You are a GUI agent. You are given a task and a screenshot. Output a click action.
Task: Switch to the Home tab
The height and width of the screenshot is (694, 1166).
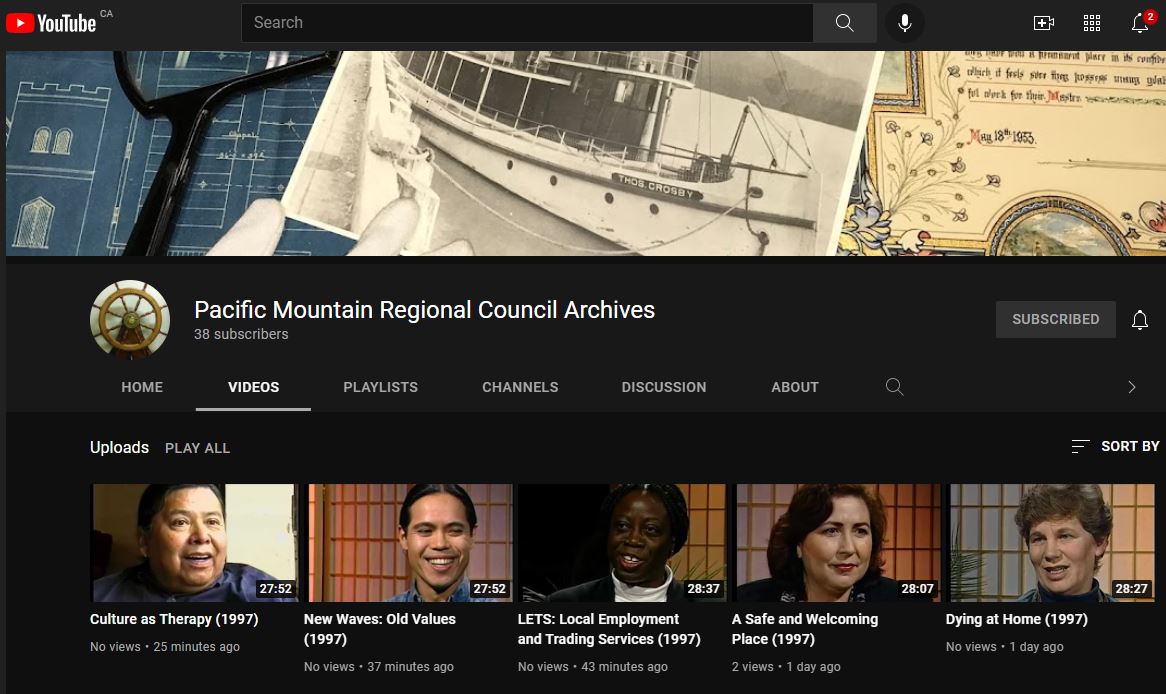tap(142, 388)
